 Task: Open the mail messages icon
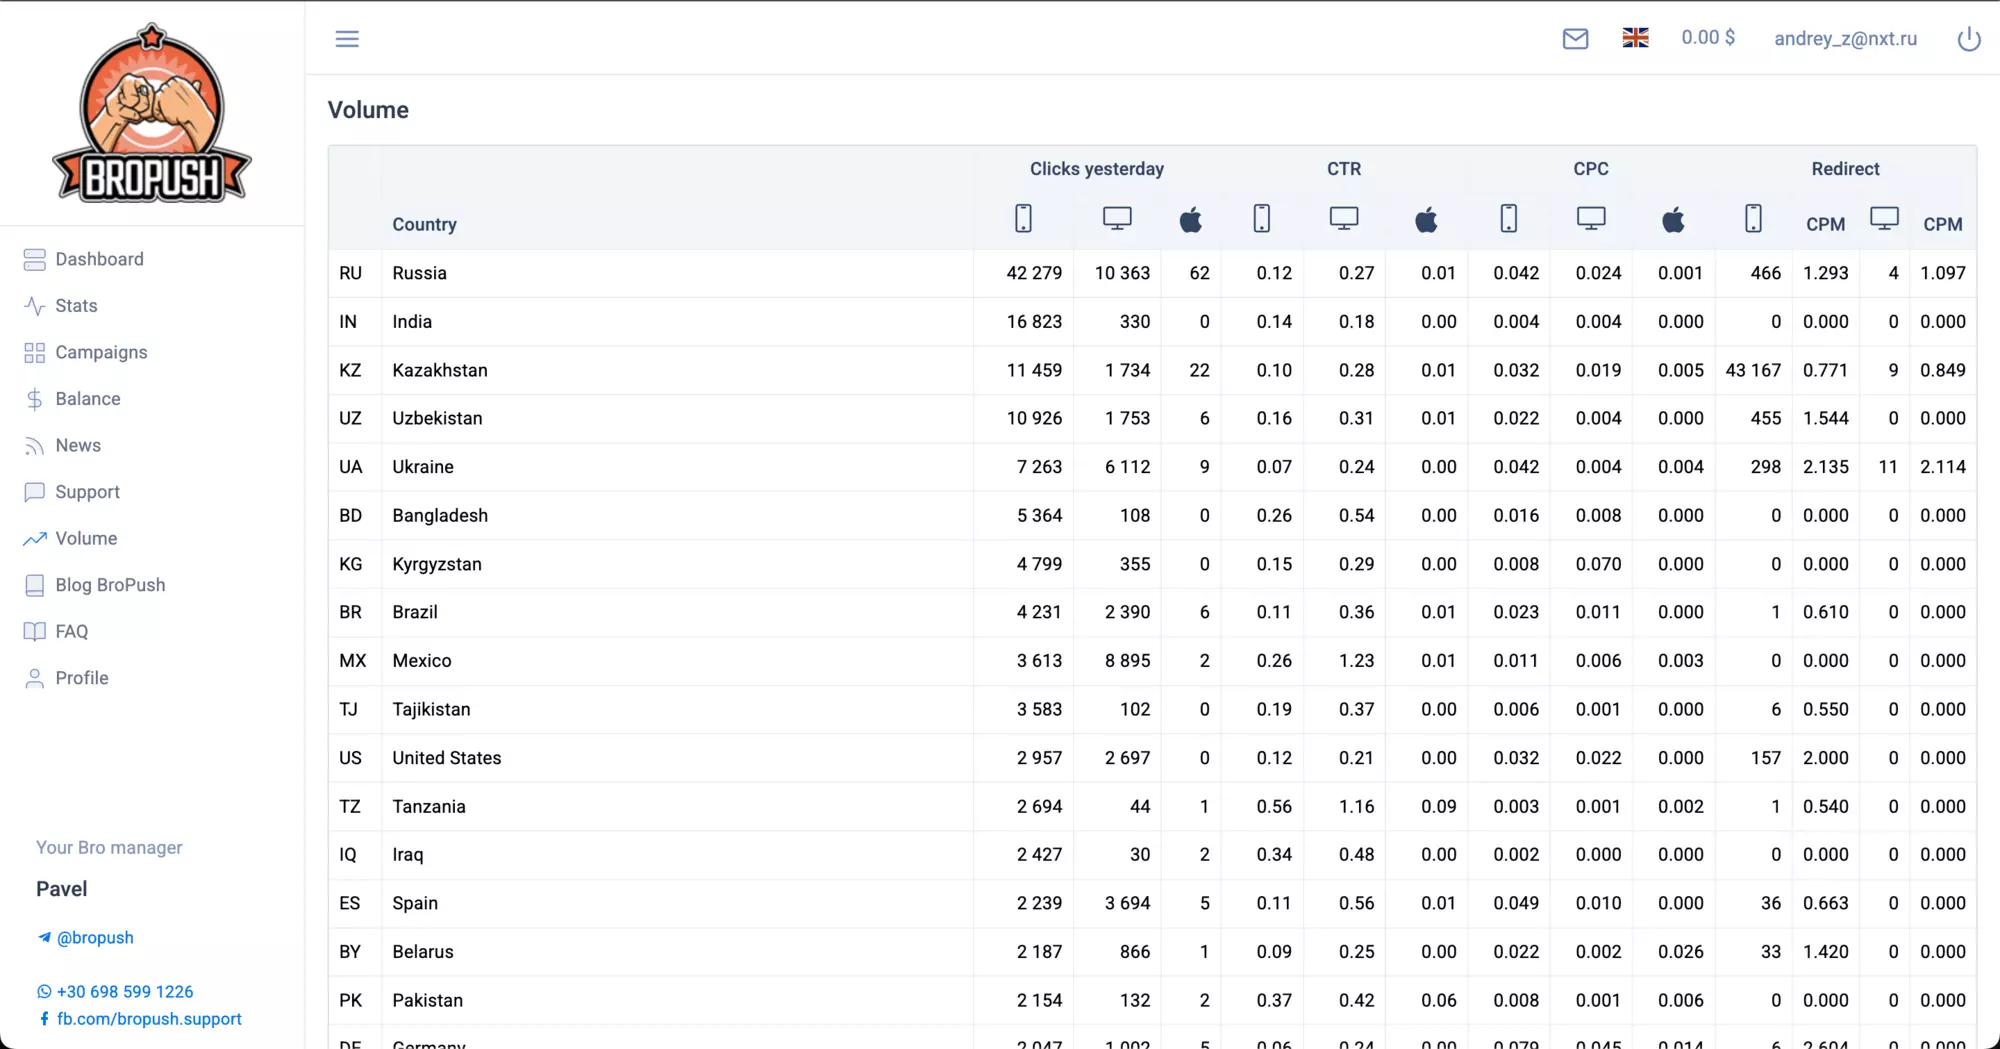[x=1575, y=39]
